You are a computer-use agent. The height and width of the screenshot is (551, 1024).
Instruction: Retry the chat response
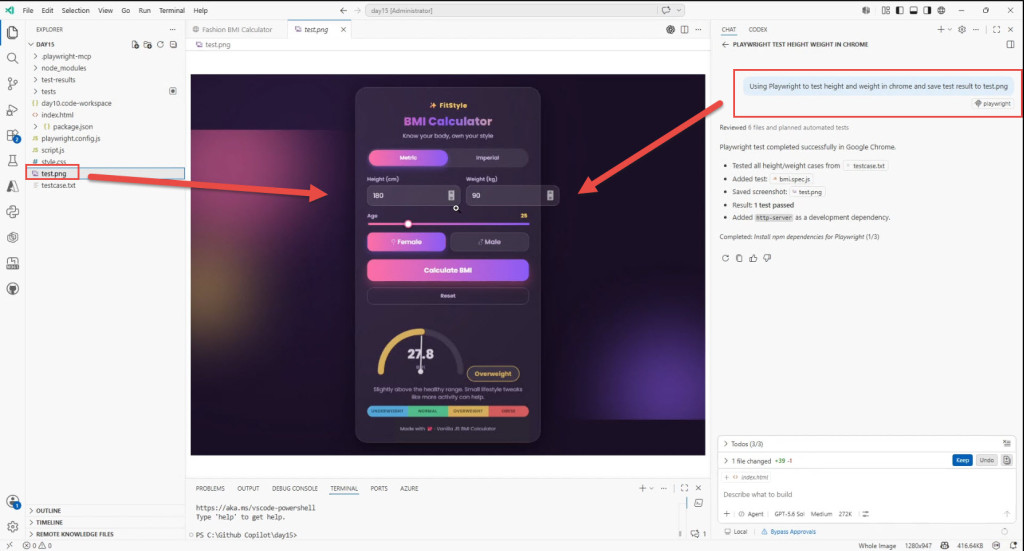[725, 258]
